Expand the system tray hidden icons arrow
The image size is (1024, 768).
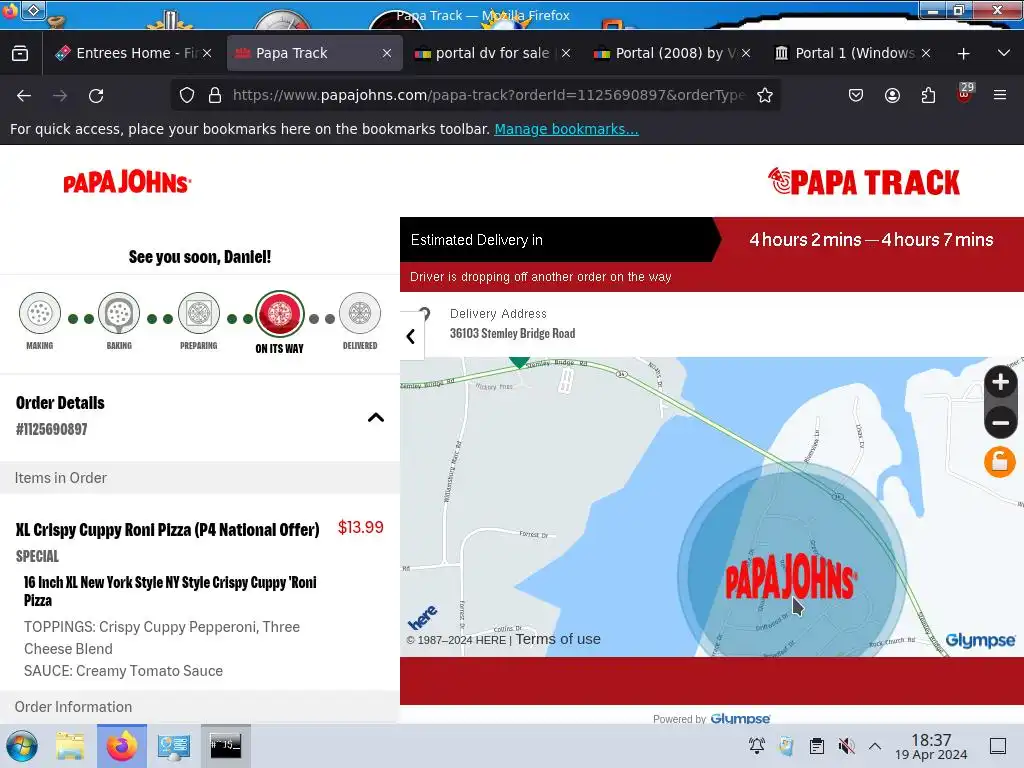click(x=875, y=746)
